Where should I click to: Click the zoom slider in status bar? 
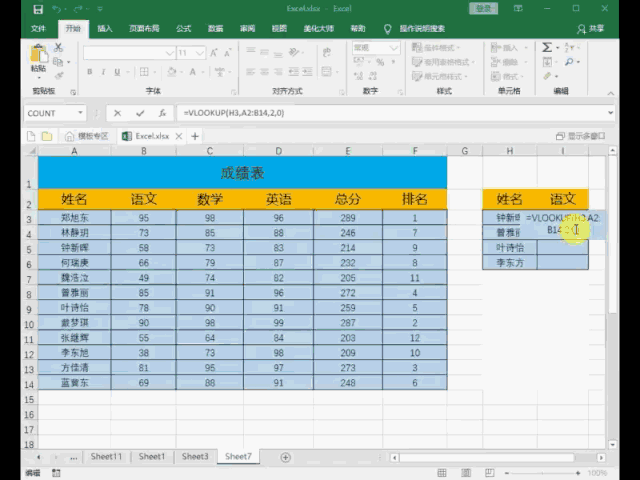[542, 473]
